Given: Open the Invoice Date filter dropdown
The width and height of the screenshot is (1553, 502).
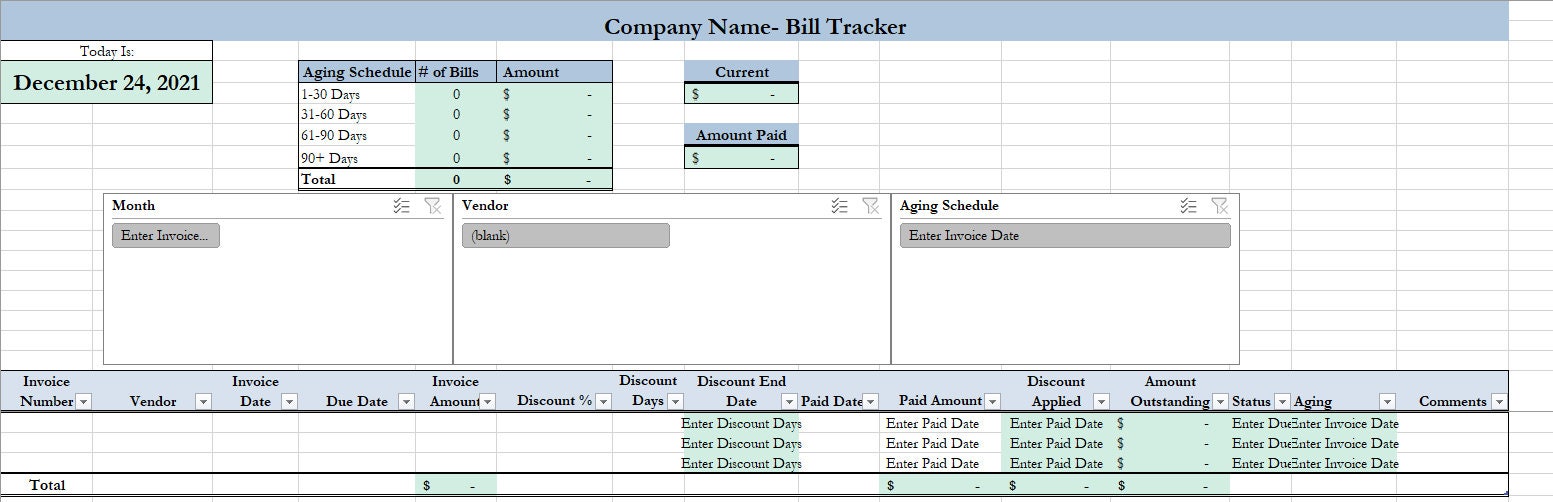Looking at the screenshot, I should click(289, 402).
